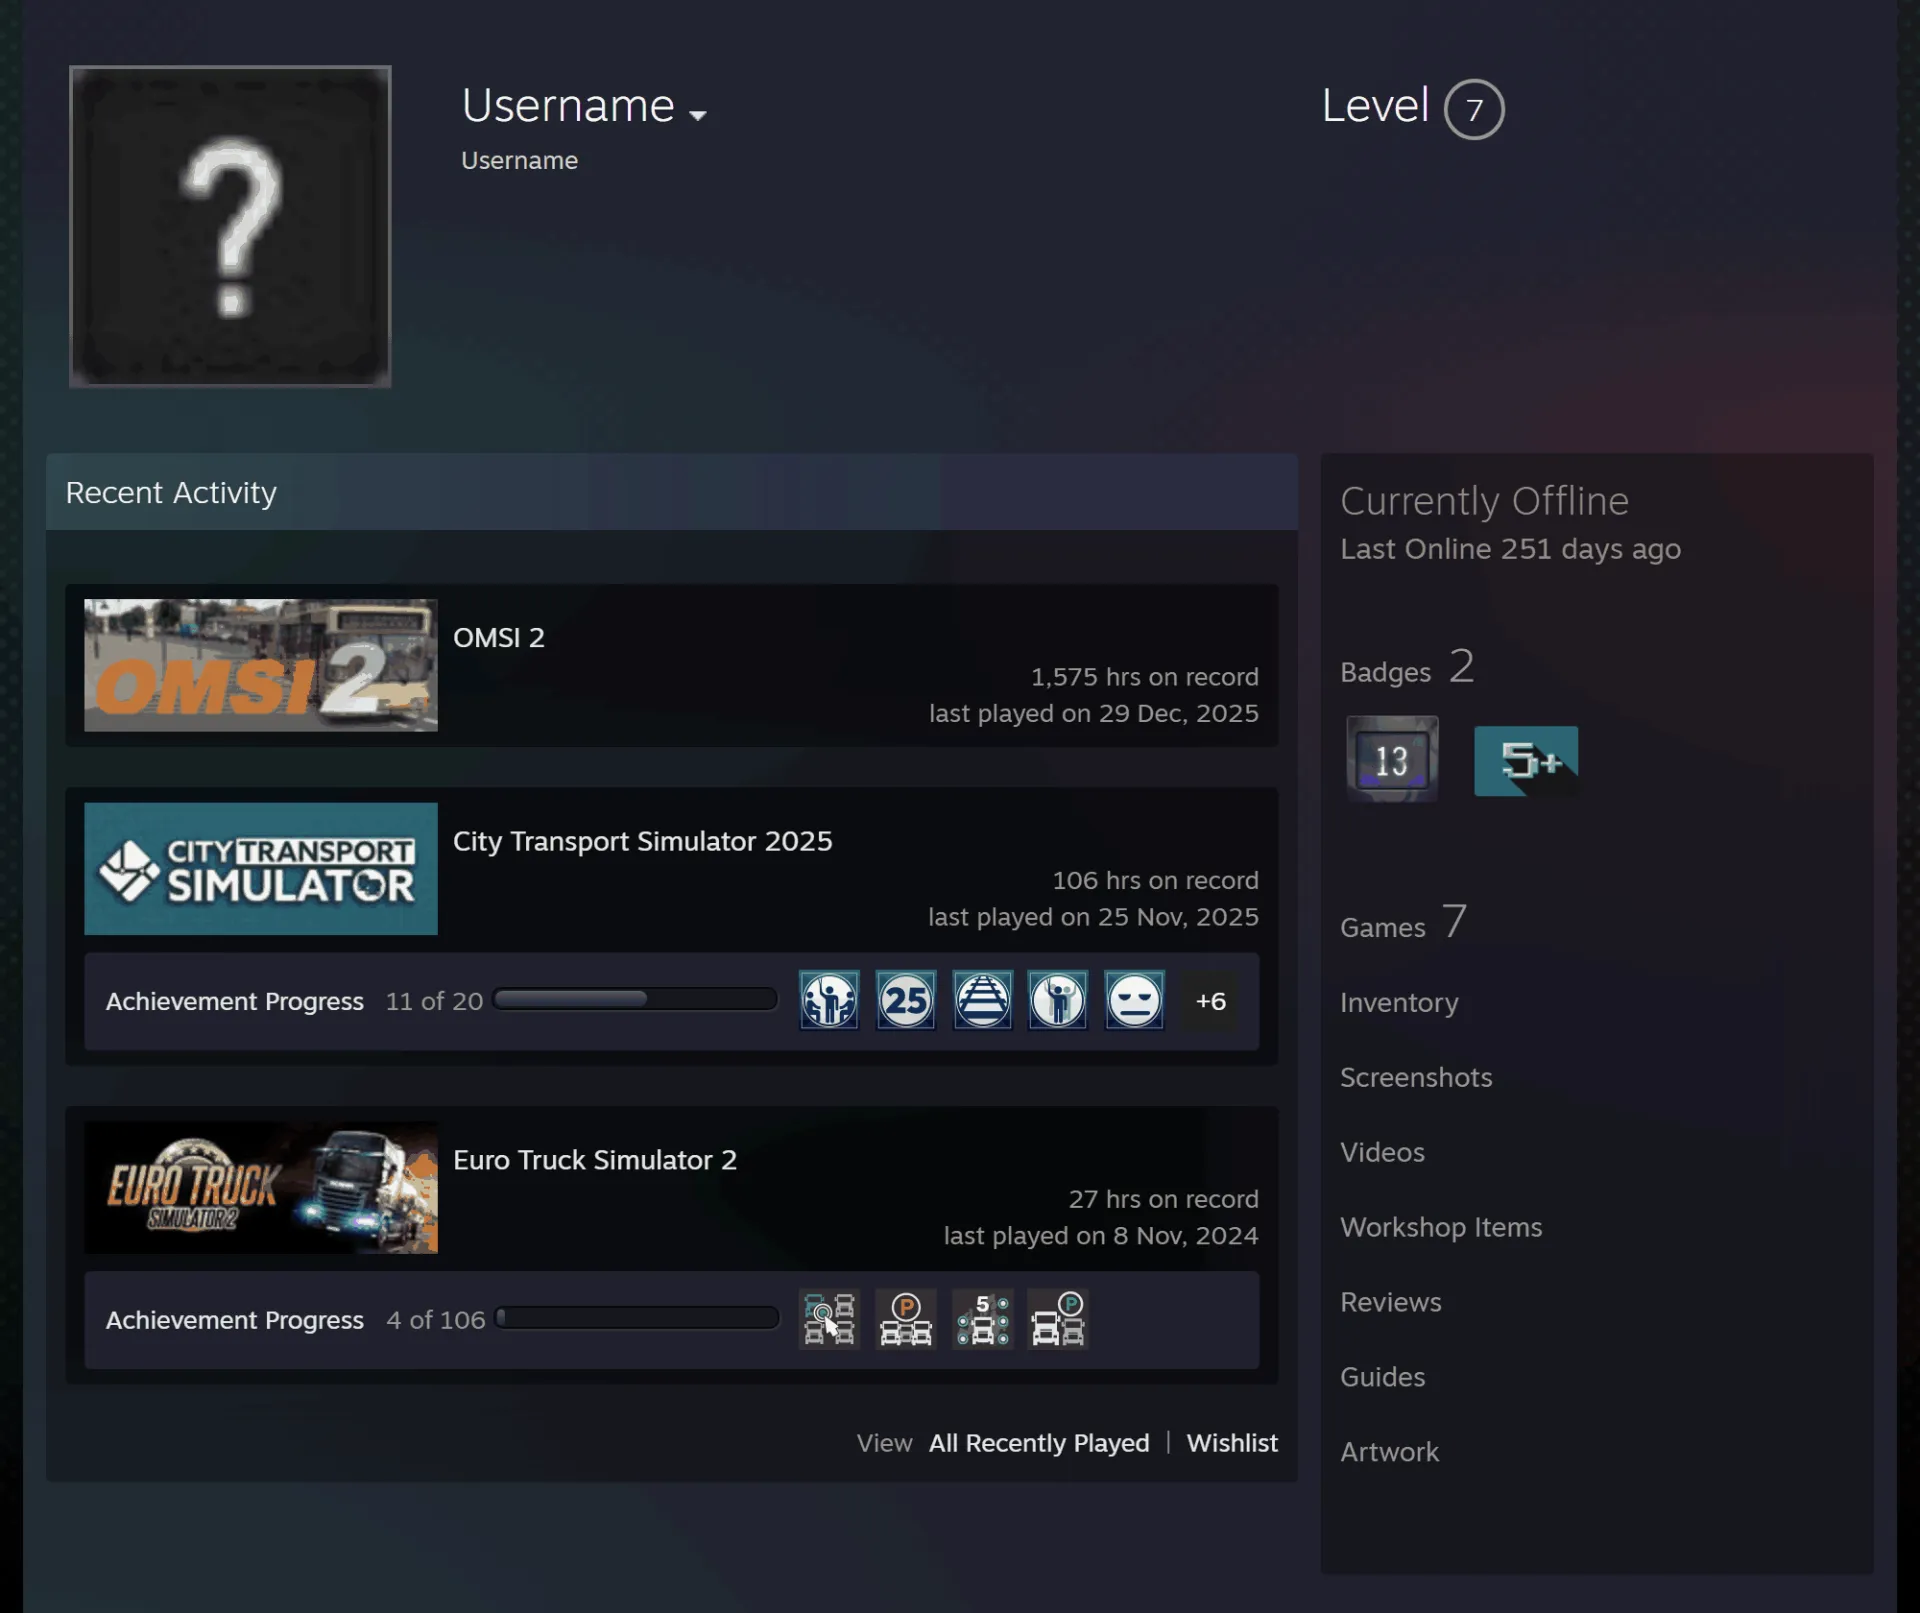Select the number 5 trucks achievement icon

click(x=982, y=1319)
